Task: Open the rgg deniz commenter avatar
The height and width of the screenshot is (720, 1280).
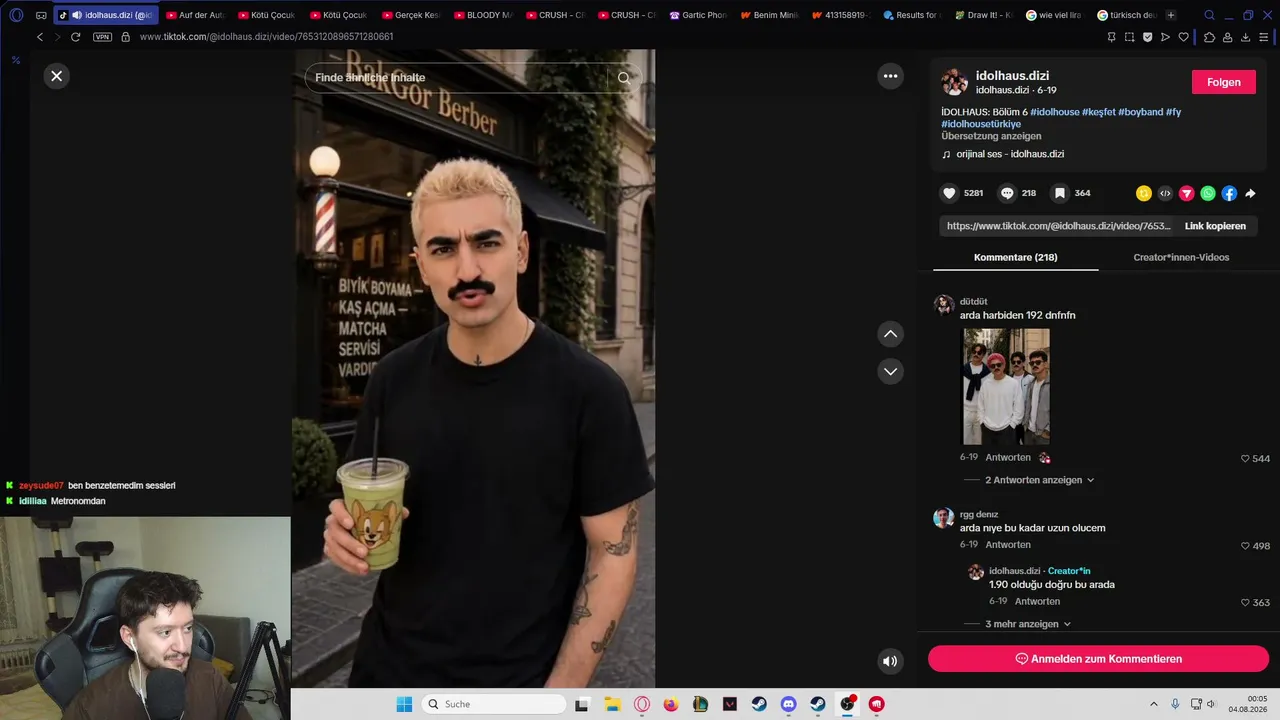Action: [943, 517]
